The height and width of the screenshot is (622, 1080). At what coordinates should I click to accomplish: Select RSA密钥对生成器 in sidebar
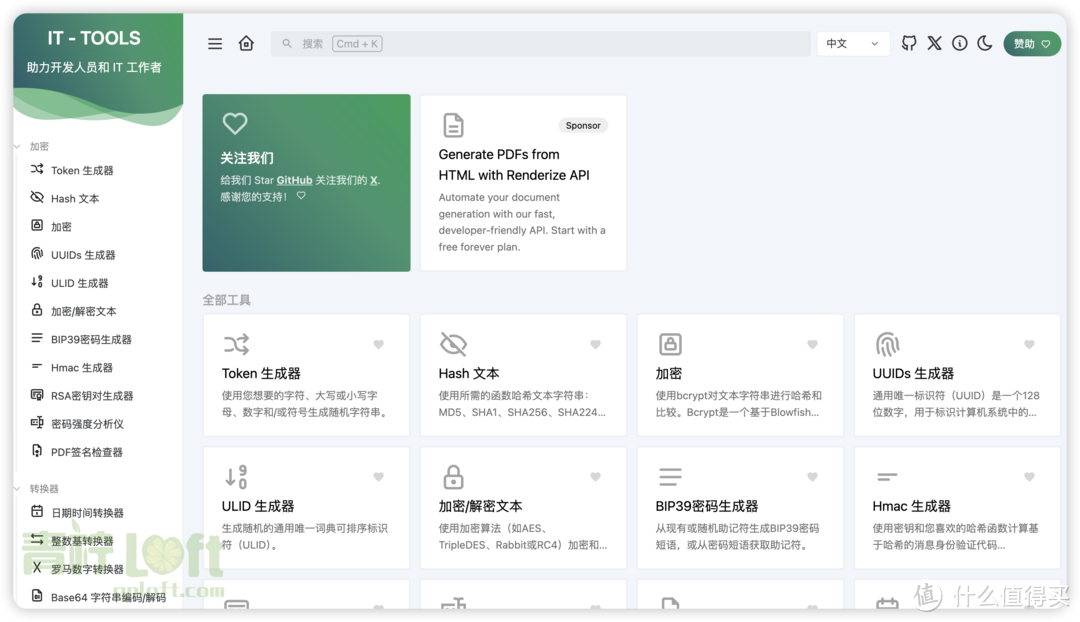91,396
